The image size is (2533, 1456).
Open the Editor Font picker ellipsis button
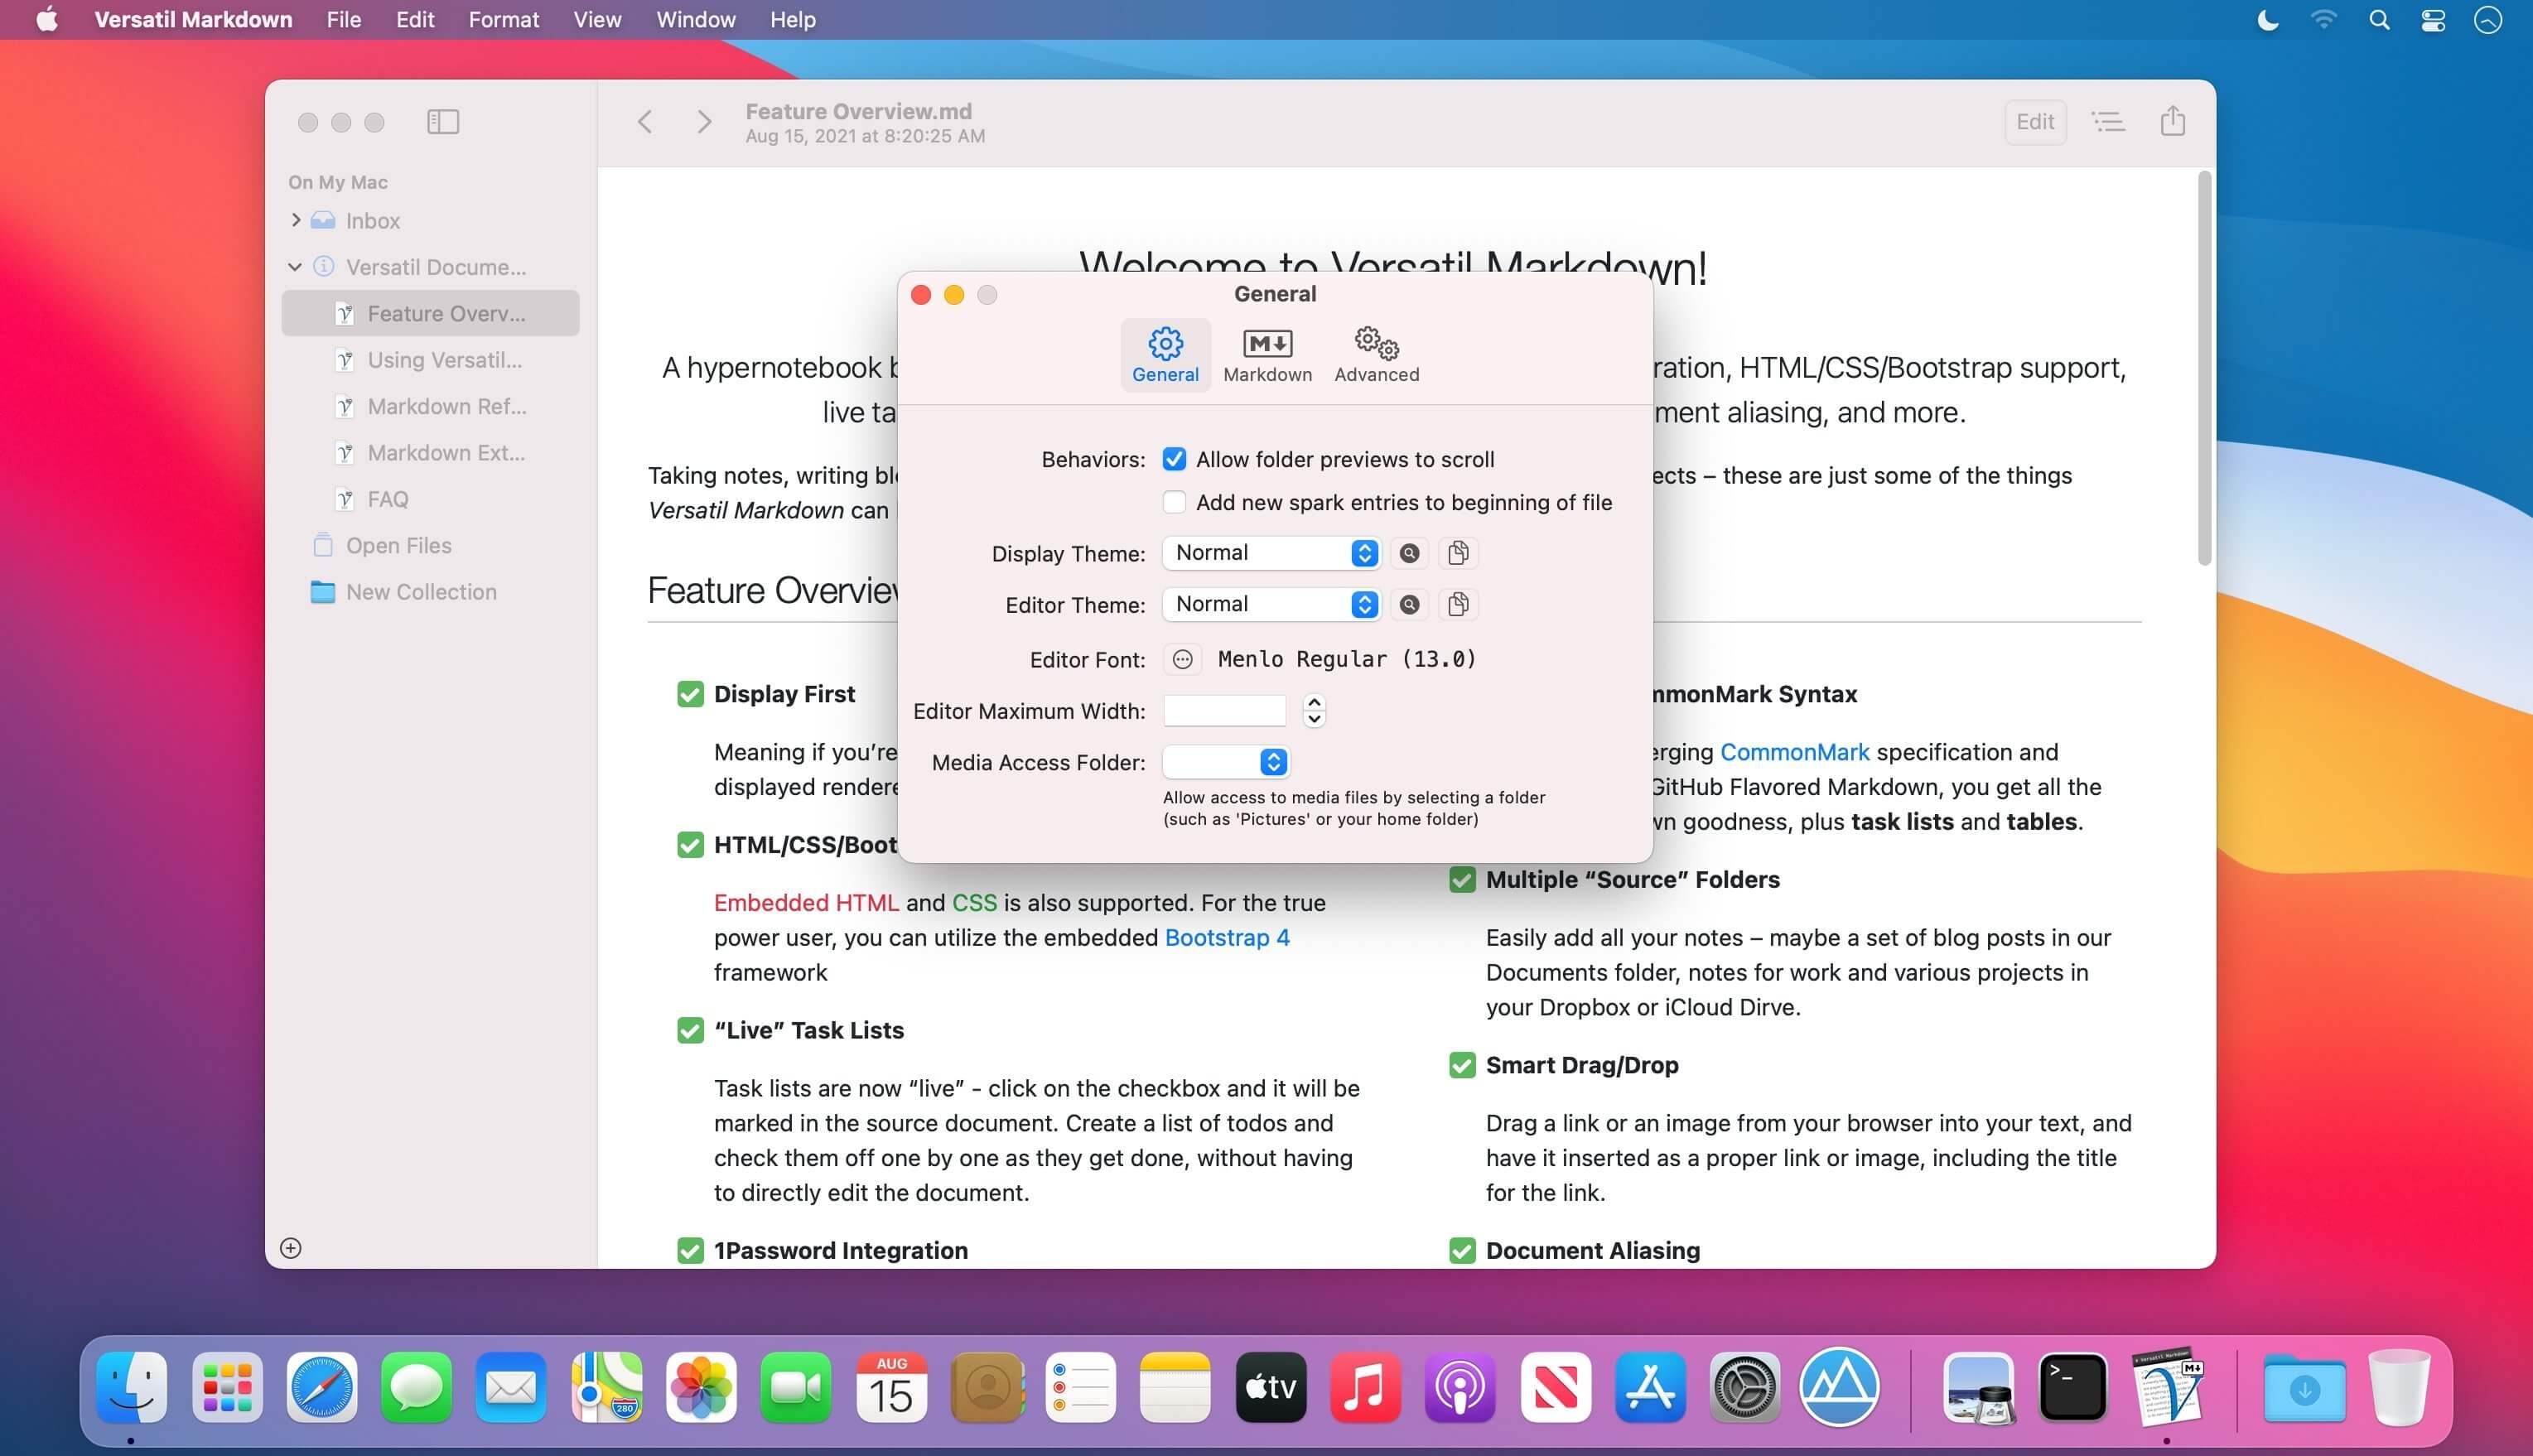pyautogui.click(x=1182, y=659)
